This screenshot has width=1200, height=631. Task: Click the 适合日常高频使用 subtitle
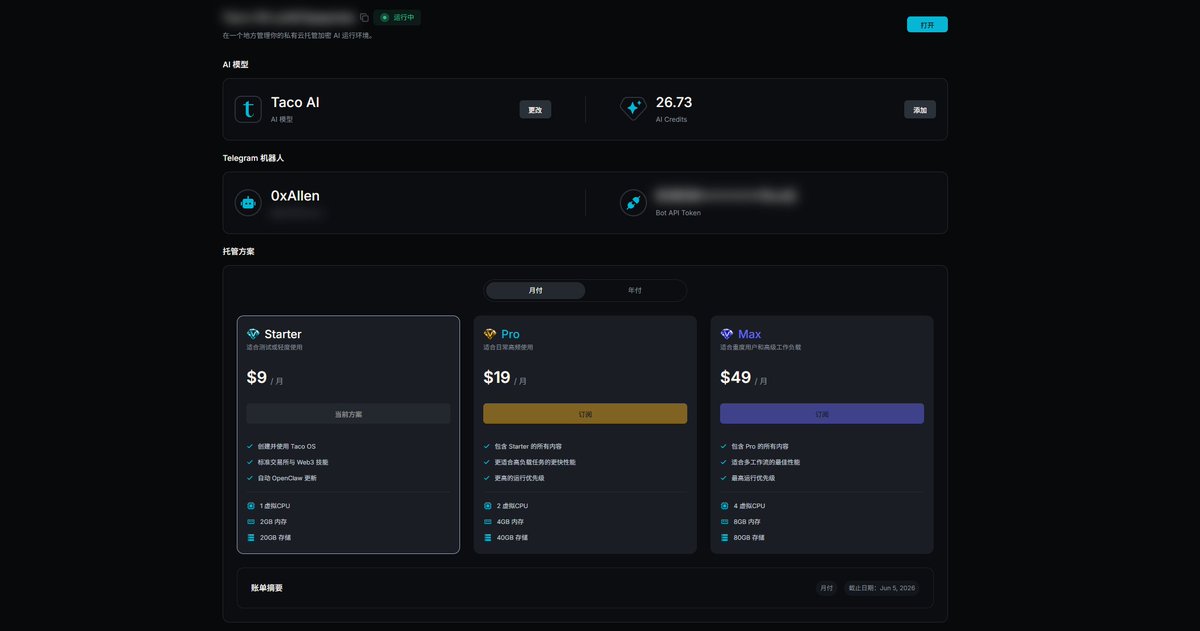coord(508,347)
